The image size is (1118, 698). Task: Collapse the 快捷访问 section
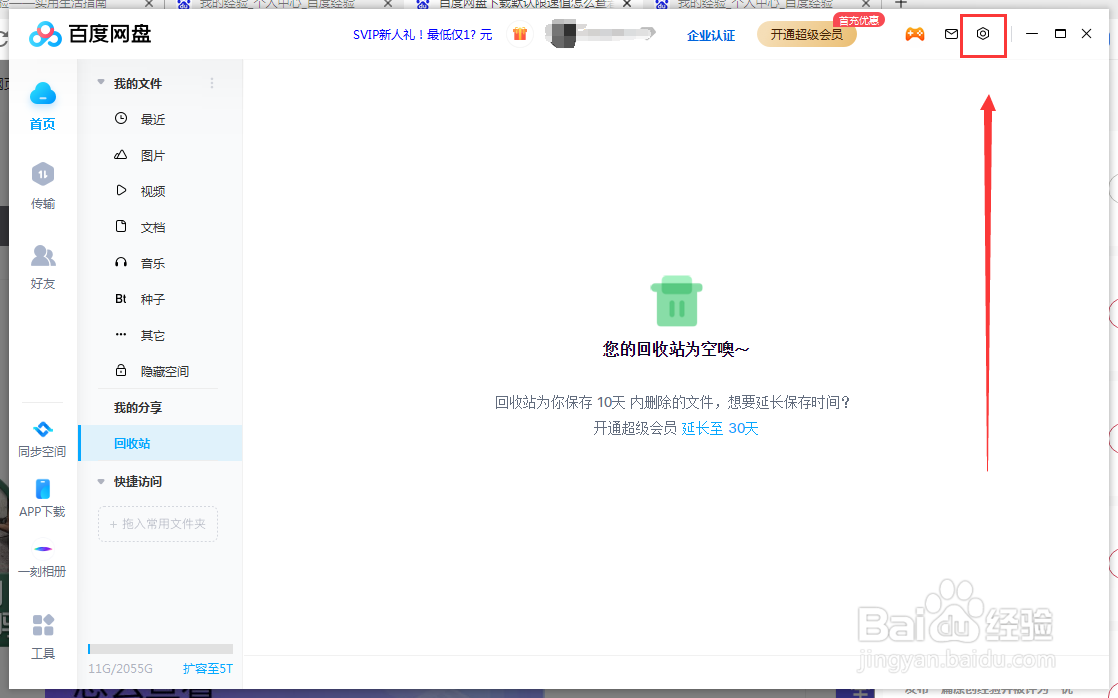pos(100,481)
